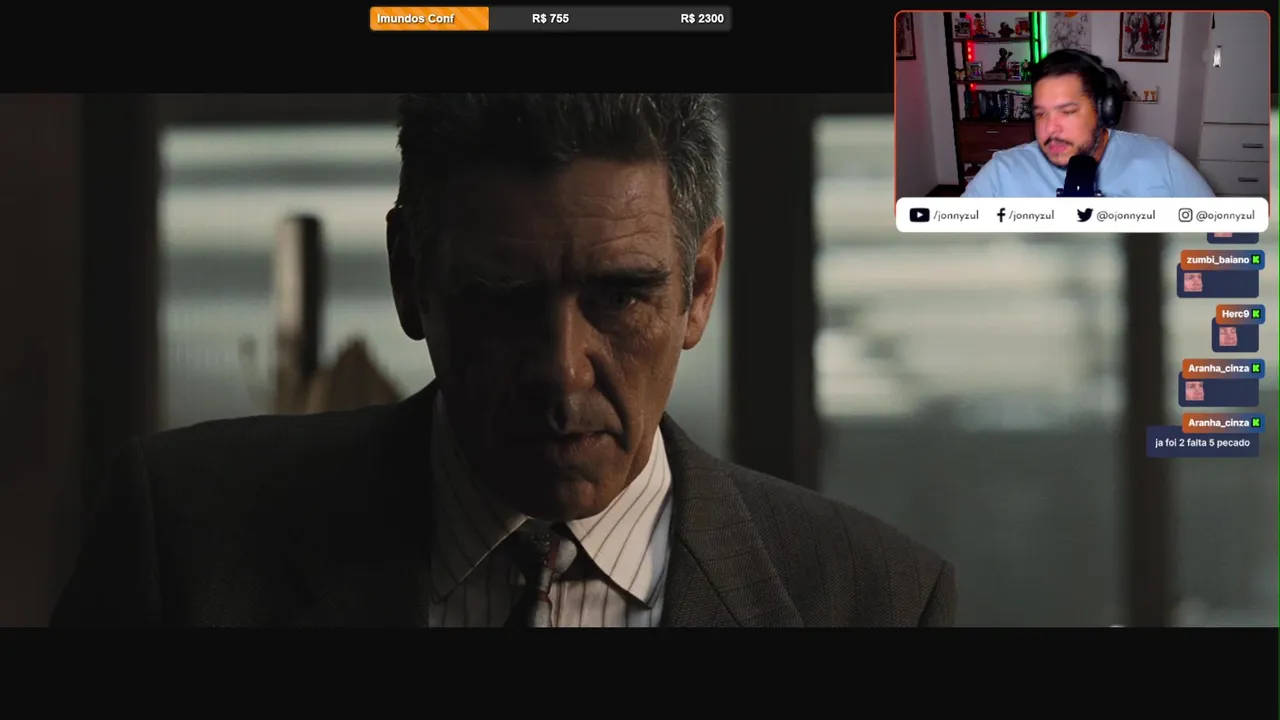Viewport: 1280px width, 720px height.
Task: Click the R$ 755 donation amount
Action: pos(550,18)
